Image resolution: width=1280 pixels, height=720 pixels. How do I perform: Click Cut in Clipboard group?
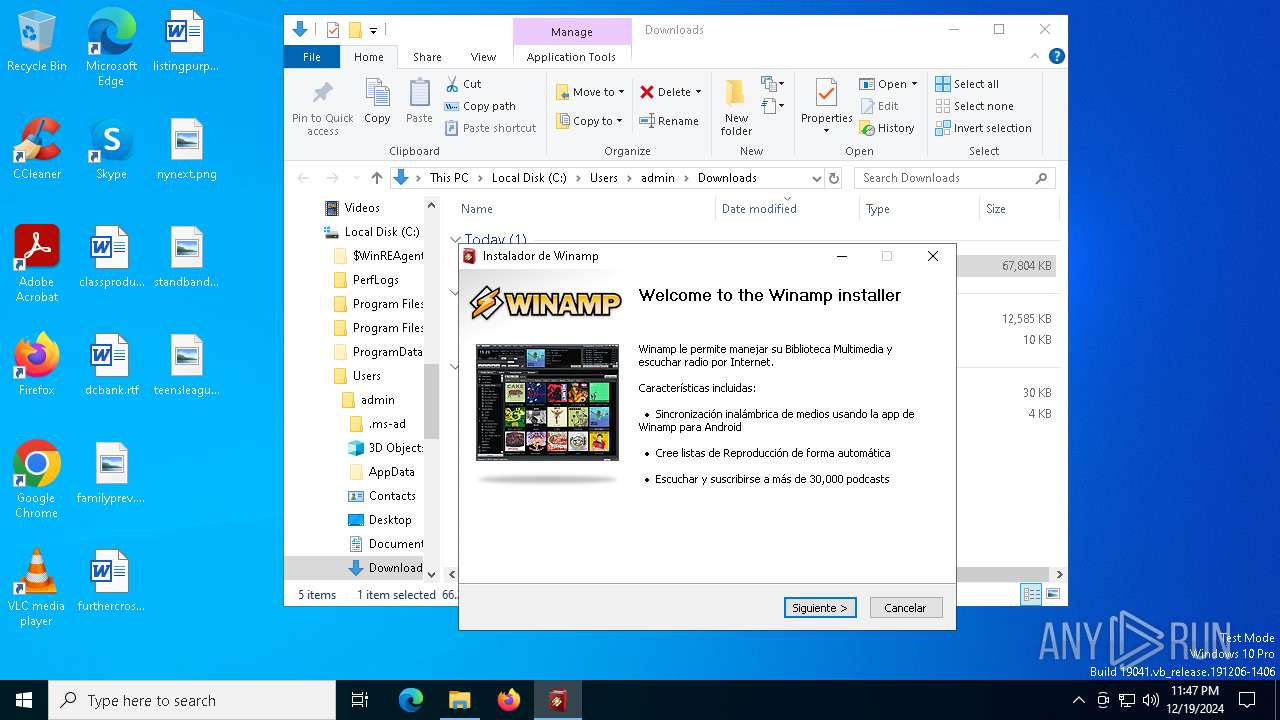click(x=464, y=84)
